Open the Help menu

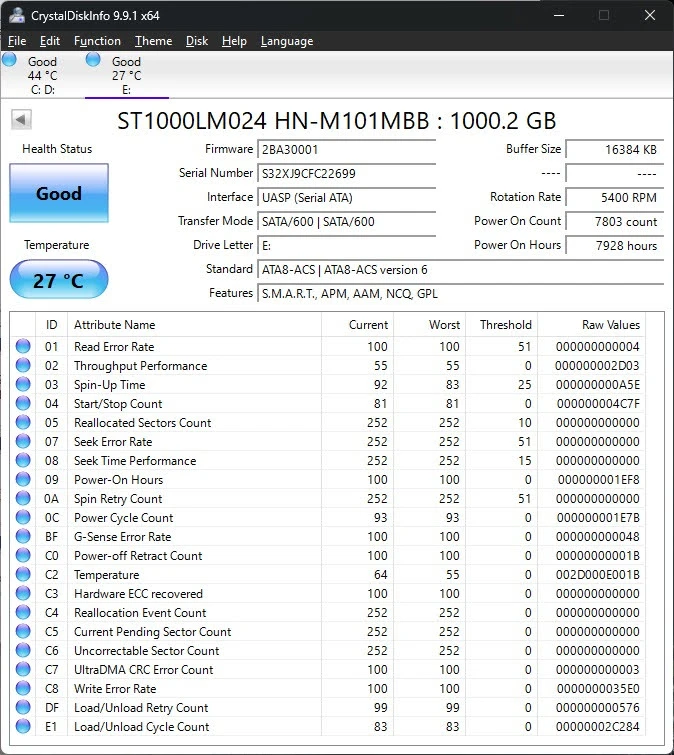[234, 41]
